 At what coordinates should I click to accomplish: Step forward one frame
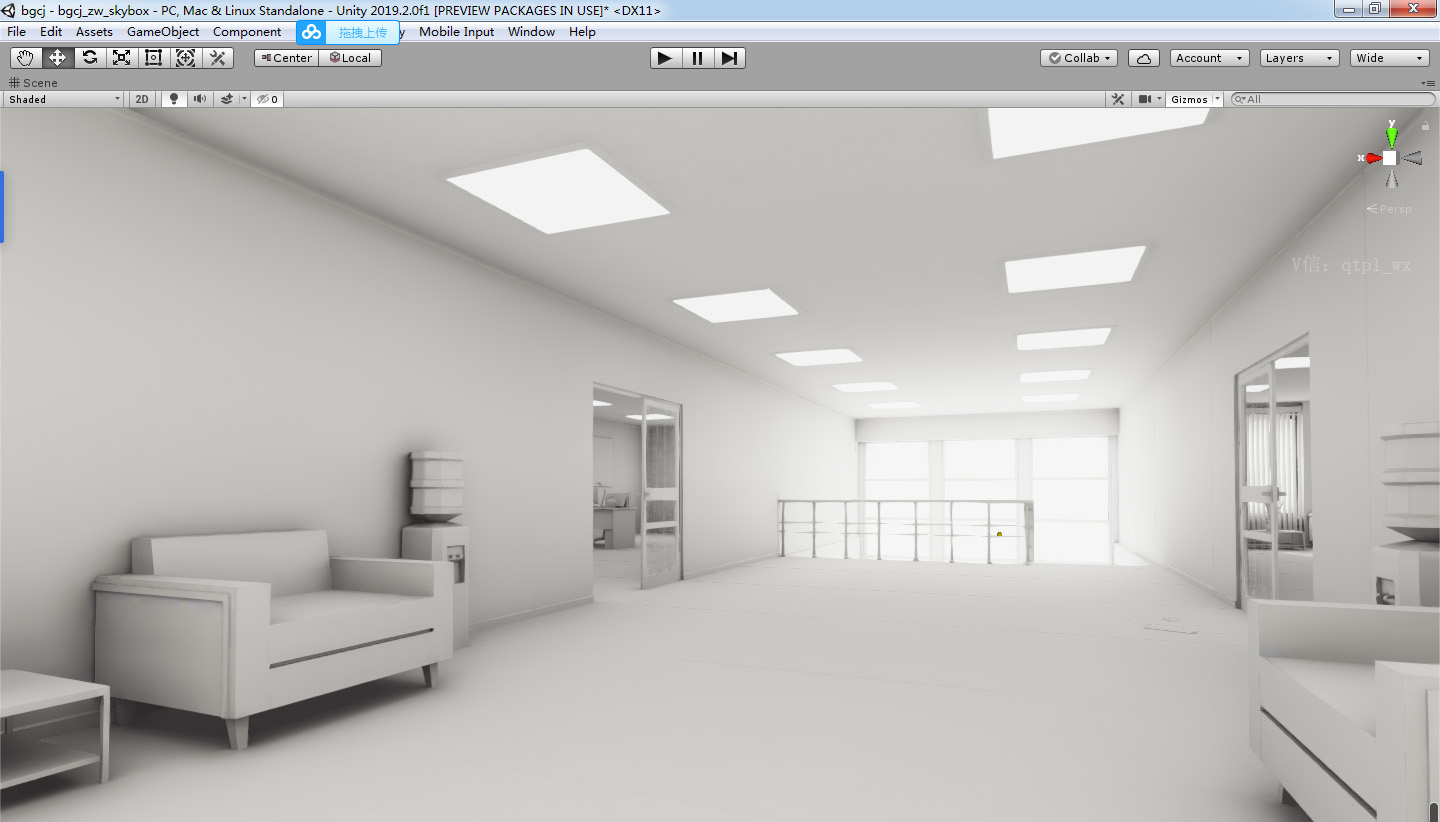pyautogui.click(x=729, y=58)
